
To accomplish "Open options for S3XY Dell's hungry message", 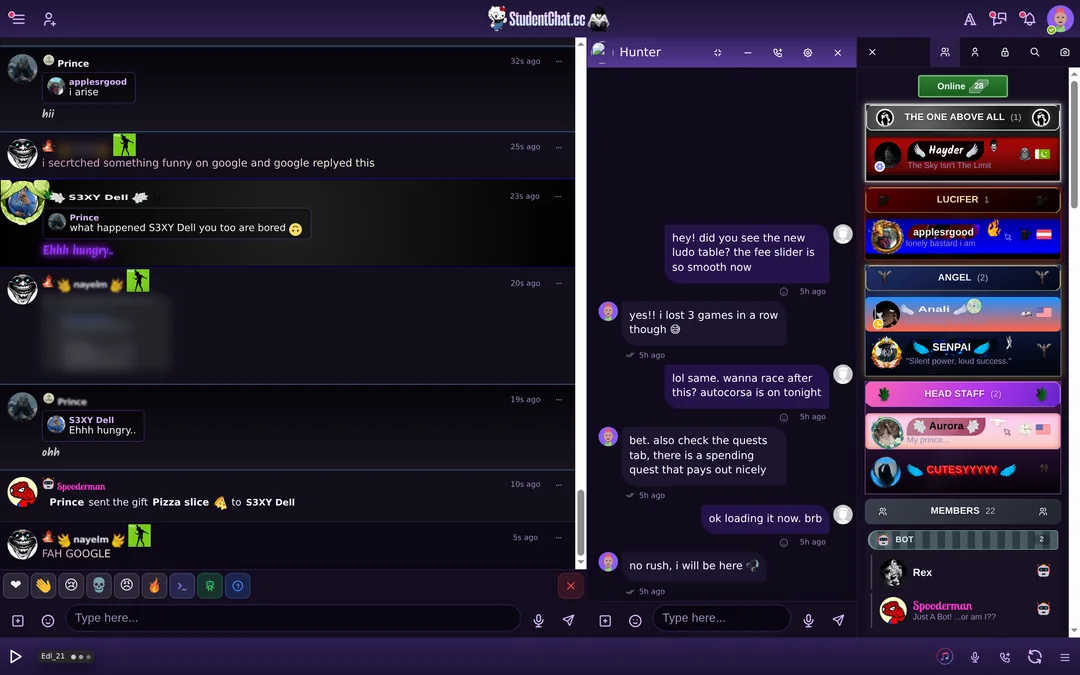I will pos(558,196).
